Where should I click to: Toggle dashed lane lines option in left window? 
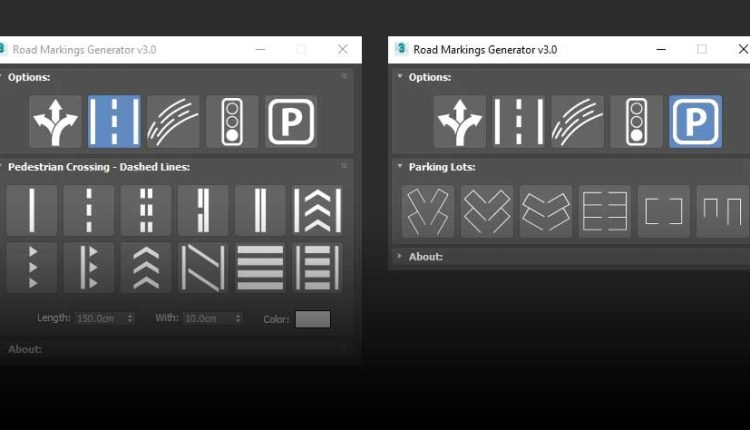click(x=114, y=122)
